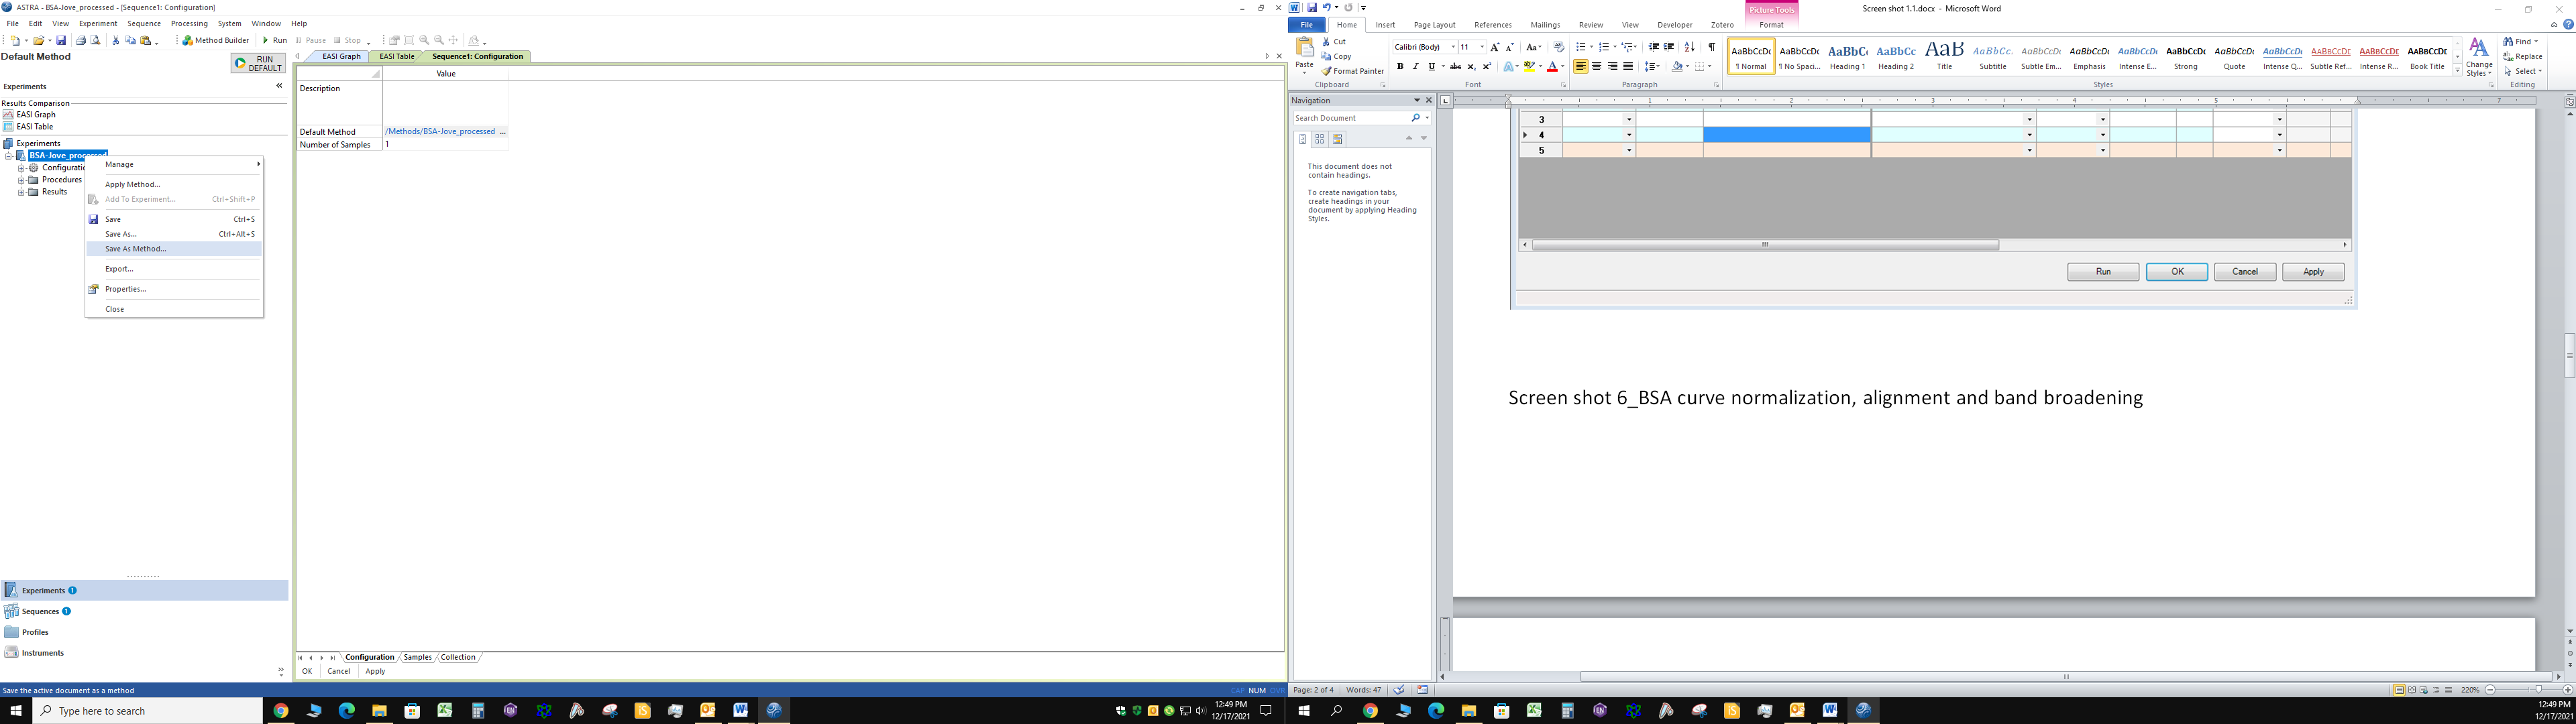Click the save disk icon in ASTRA toolbar
Viewport: 2576px width, 724px height.
coord(61,41)
